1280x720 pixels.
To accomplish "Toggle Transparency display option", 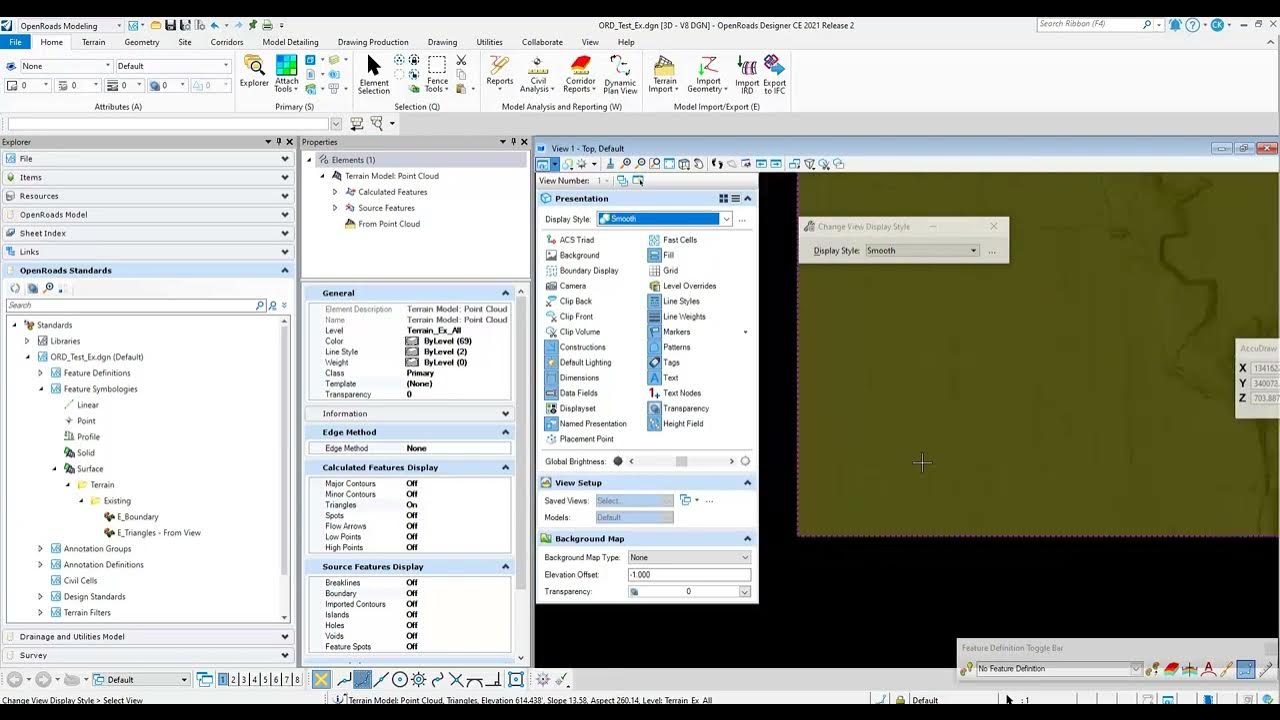I will point(679,408).
